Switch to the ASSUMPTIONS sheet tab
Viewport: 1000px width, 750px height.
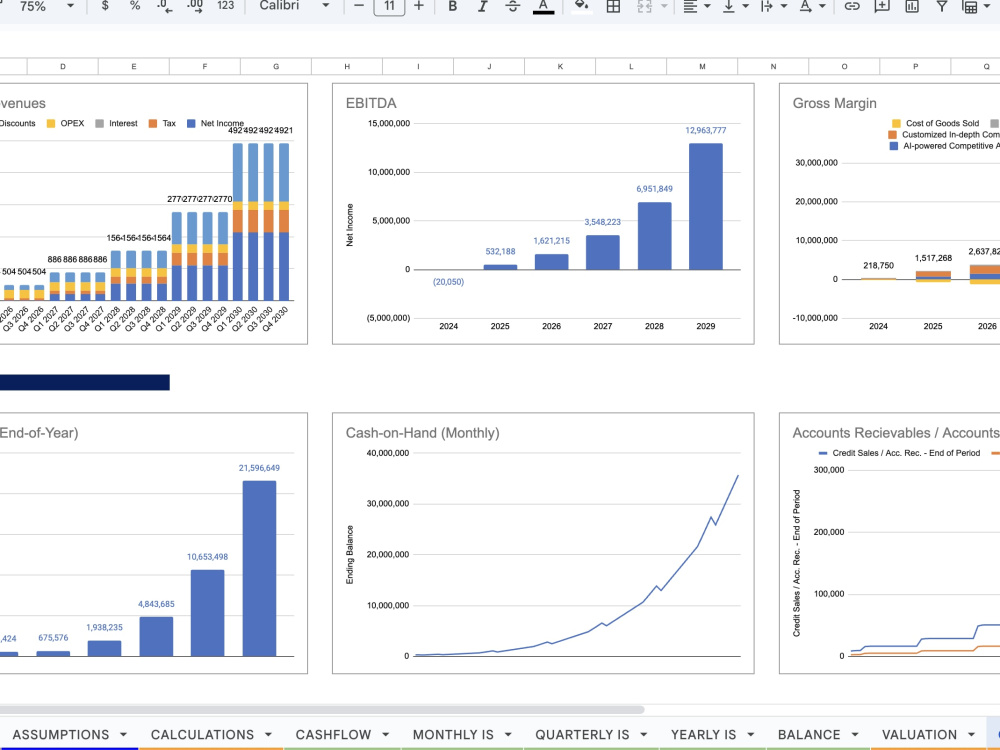pos(61,735)
